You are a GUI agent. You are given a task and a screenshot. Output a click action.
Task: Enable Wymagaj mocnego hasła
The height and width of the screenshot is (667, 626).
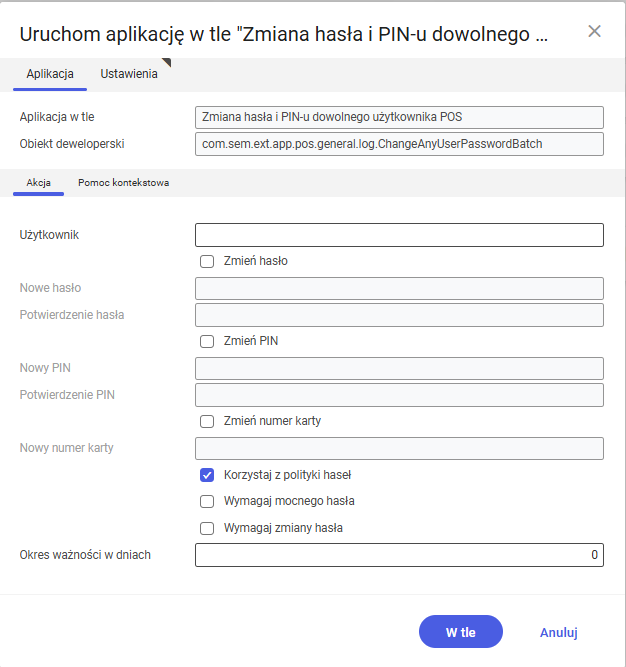tap(207, 501)
